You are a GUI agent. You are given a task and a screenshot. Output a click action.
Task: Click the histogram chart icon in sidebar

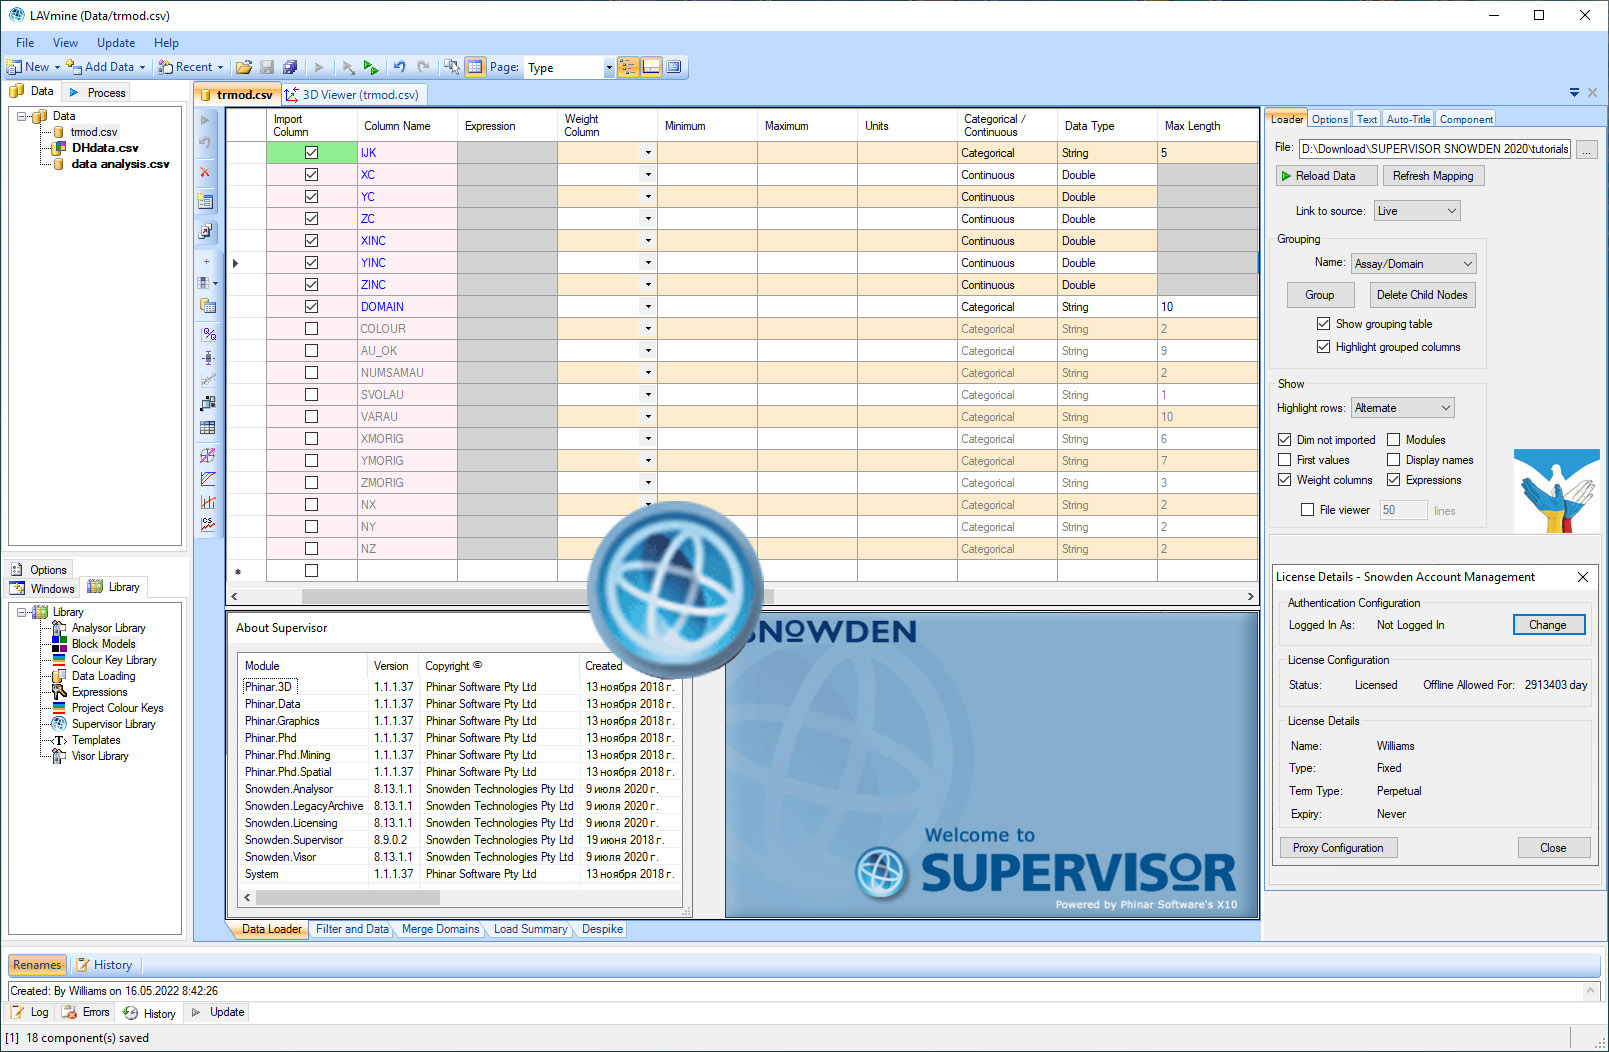(x=208, y=502)
